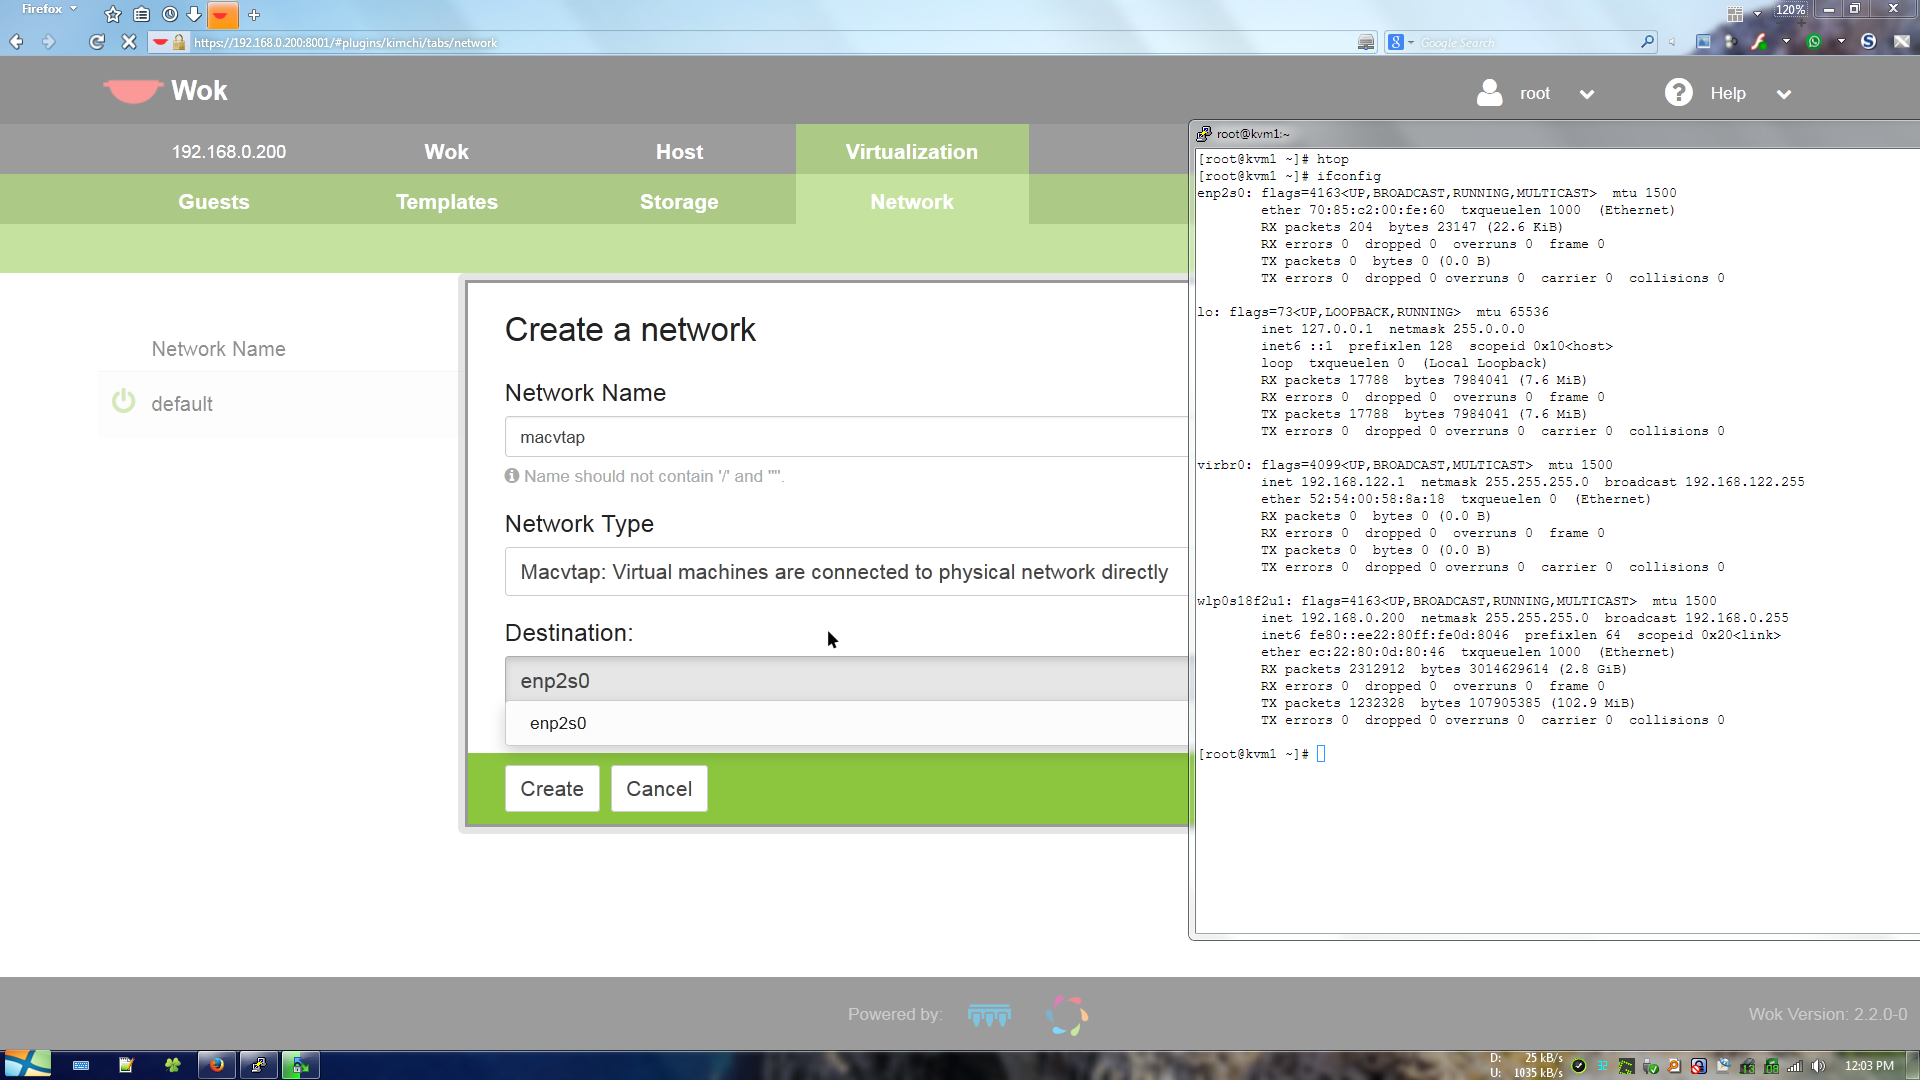Select enp2s0 from the destination list
The height and width of the screenshot is (1080, 1920).
click(558, 723)
